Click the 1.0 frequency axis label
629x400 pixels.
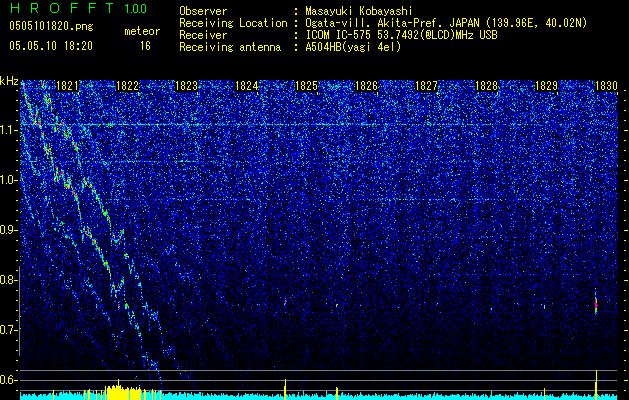pyautogui.click(x=9, y=180)
